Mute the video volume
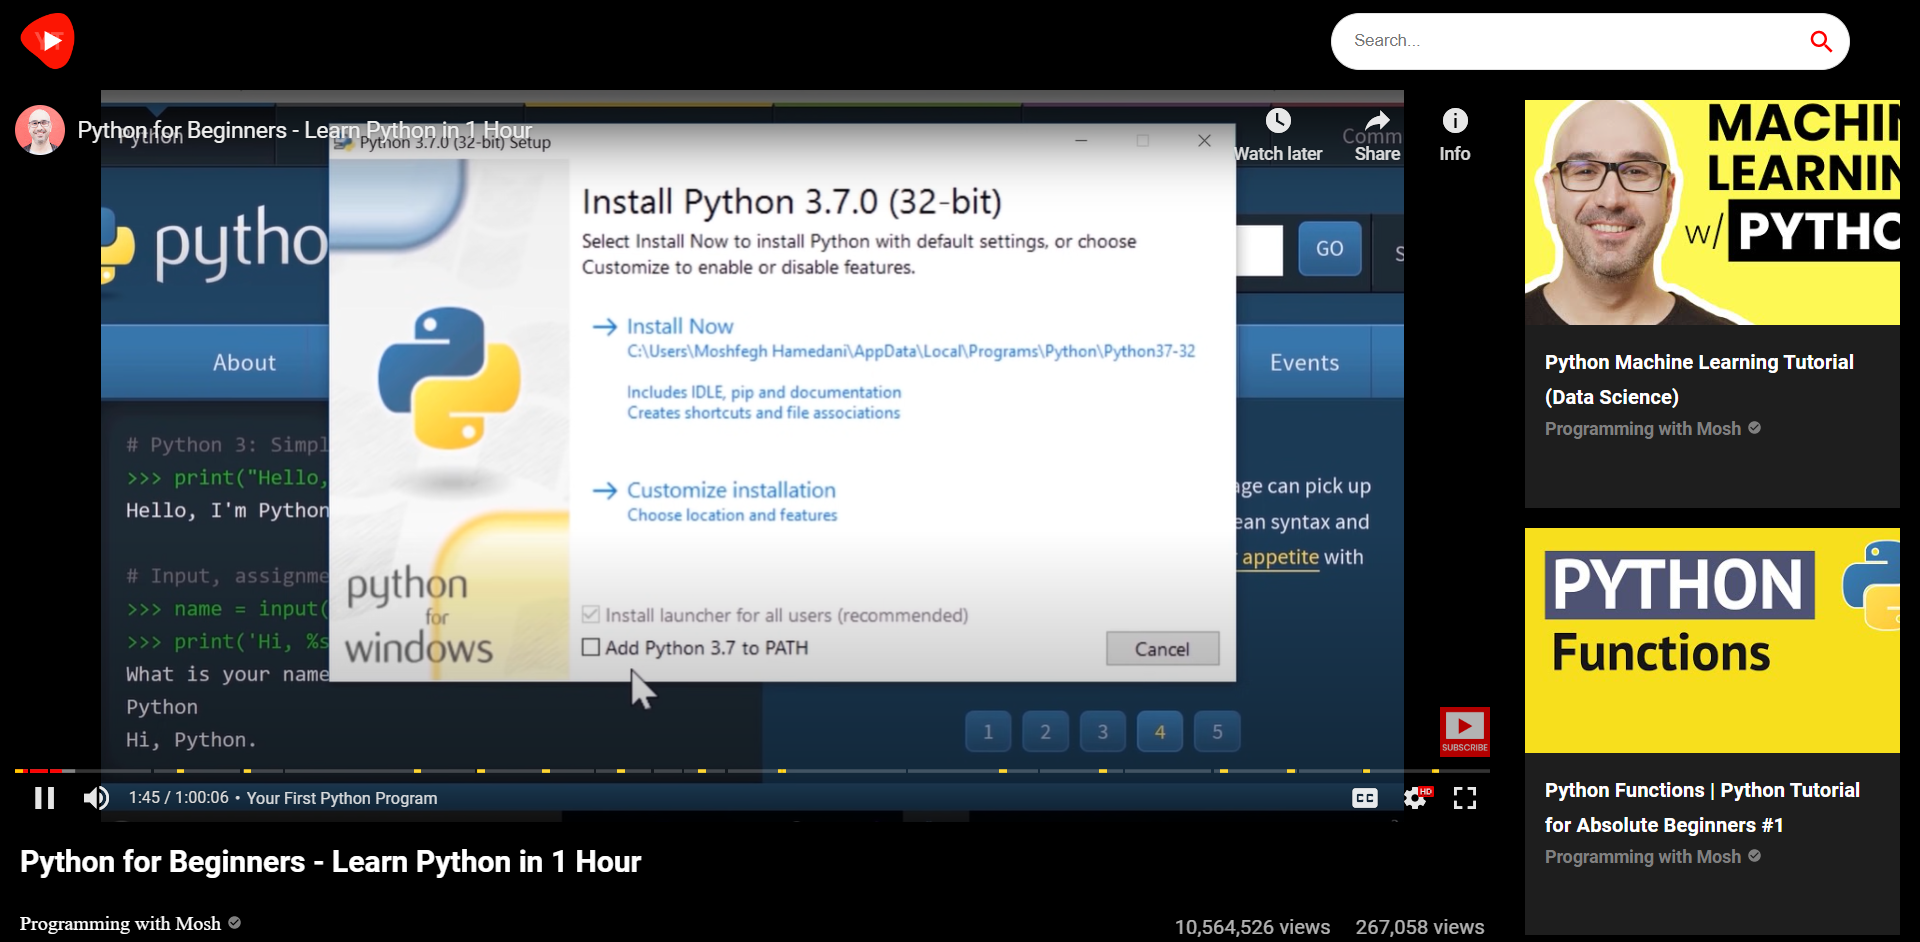Image resolution: width=1920 pixels, height=942 pixels. 95,797
